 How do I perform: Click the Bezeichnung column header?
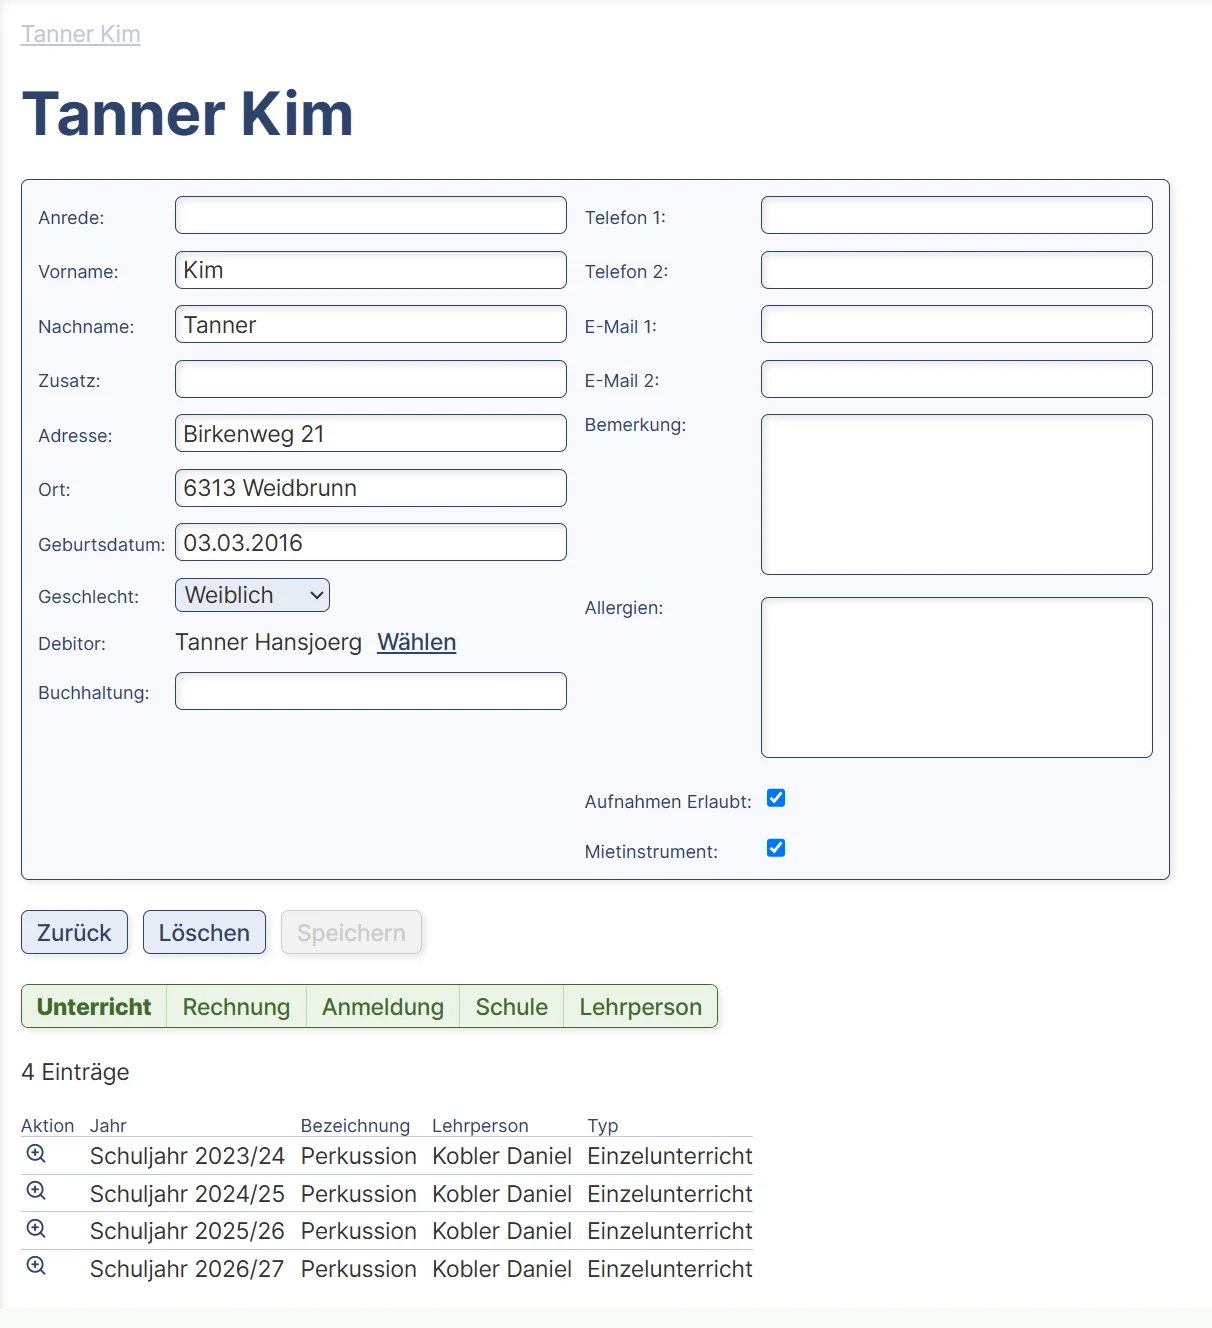point(355,1126)
